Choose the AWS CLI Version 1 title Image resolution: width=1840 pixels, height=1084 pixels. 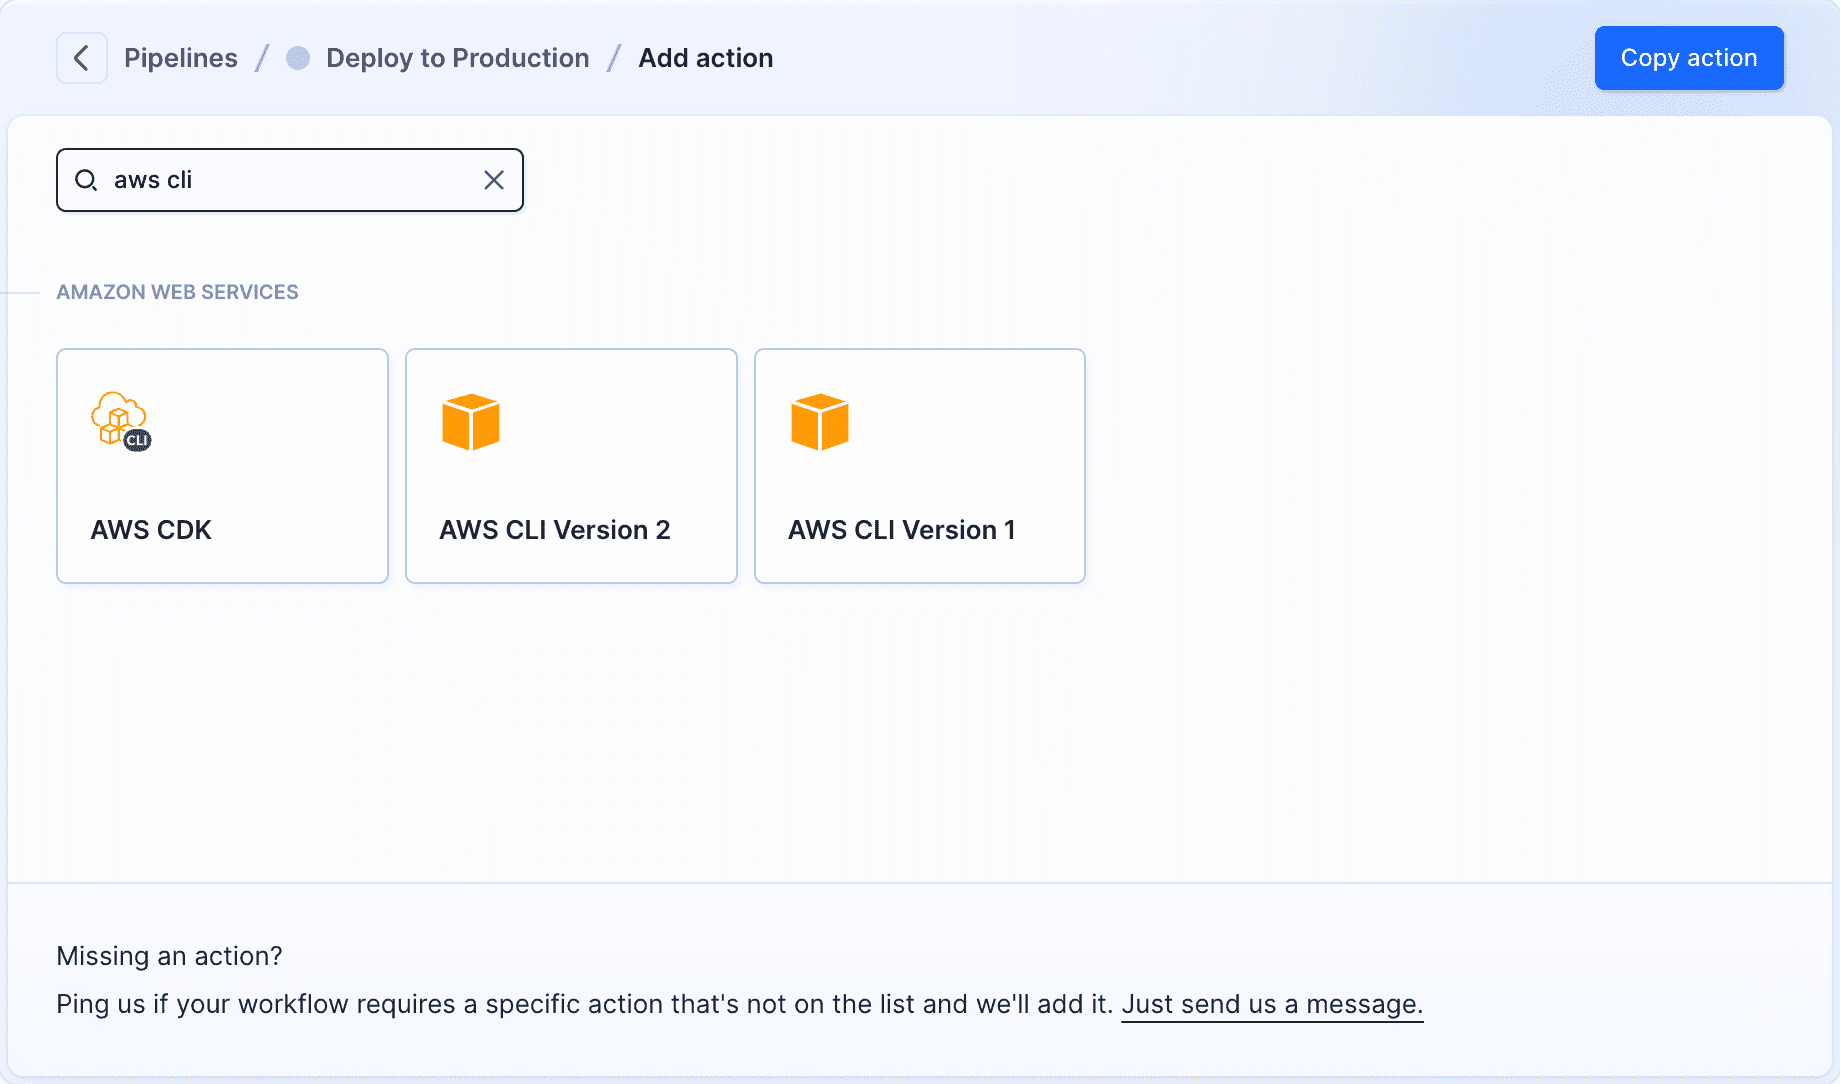click(x=902, y=530)
